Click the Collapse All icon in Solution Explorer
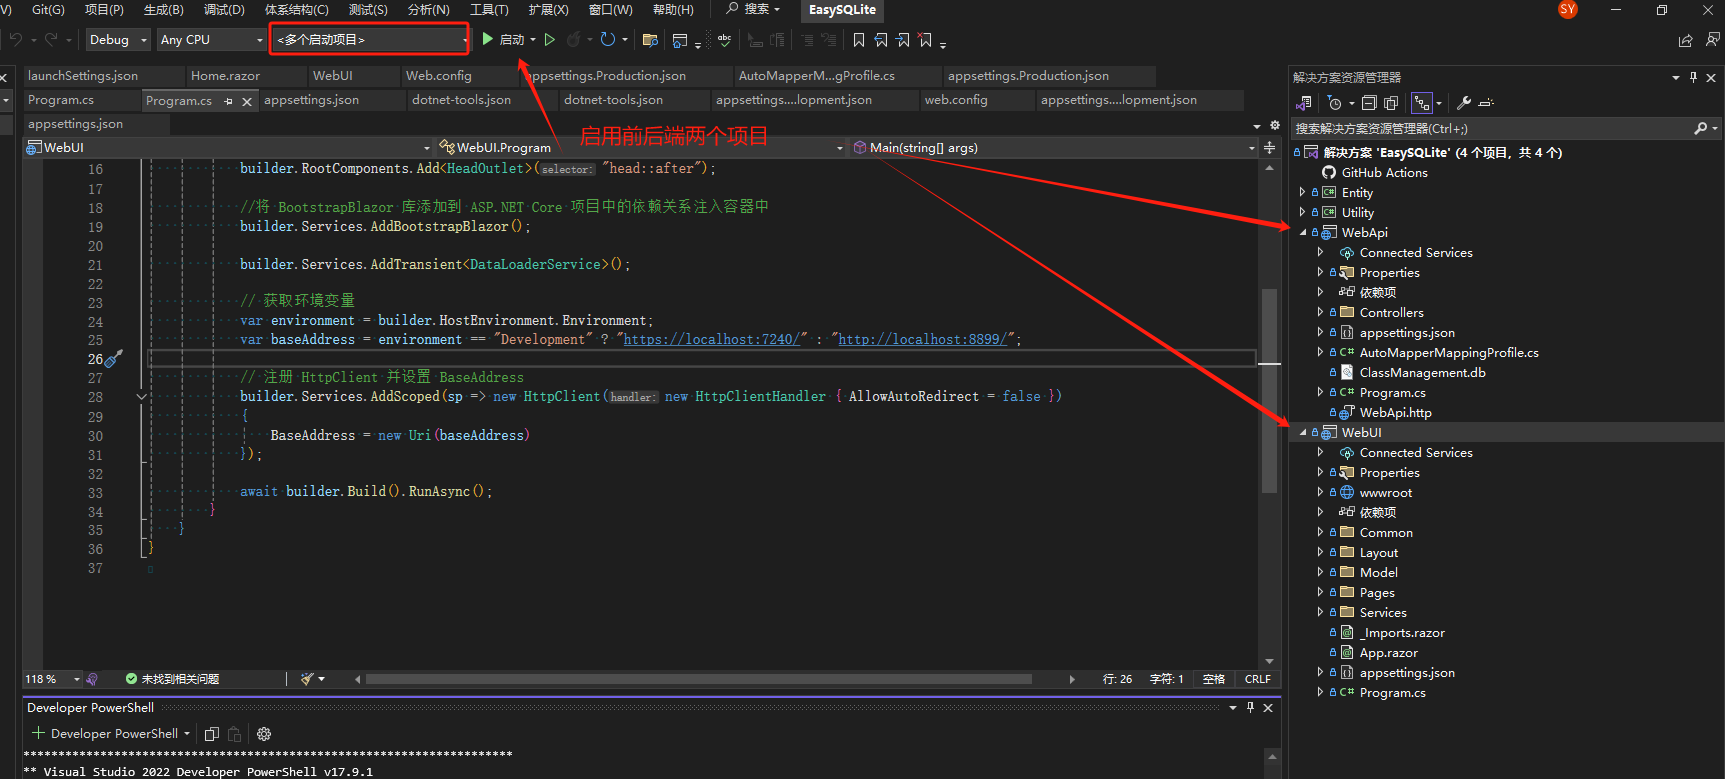Image resolution: width=1725 pixels, height=779 pixels. [x=1369, y=103]
